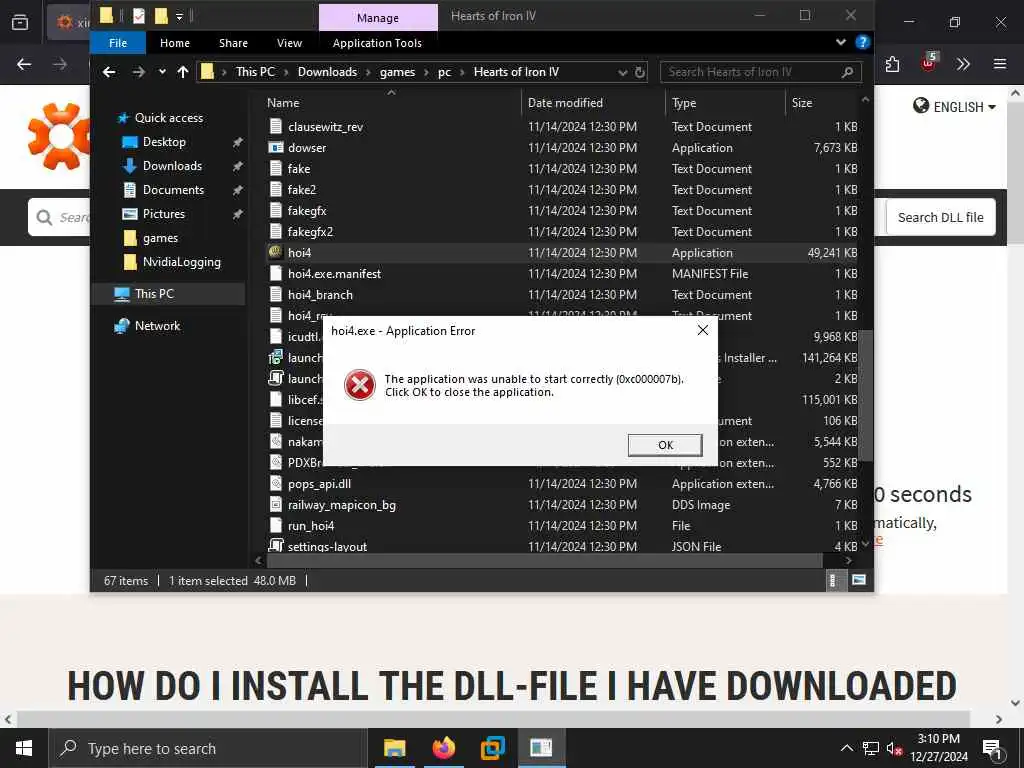Click 'games' in the address breadcrumb

(397, 72)
